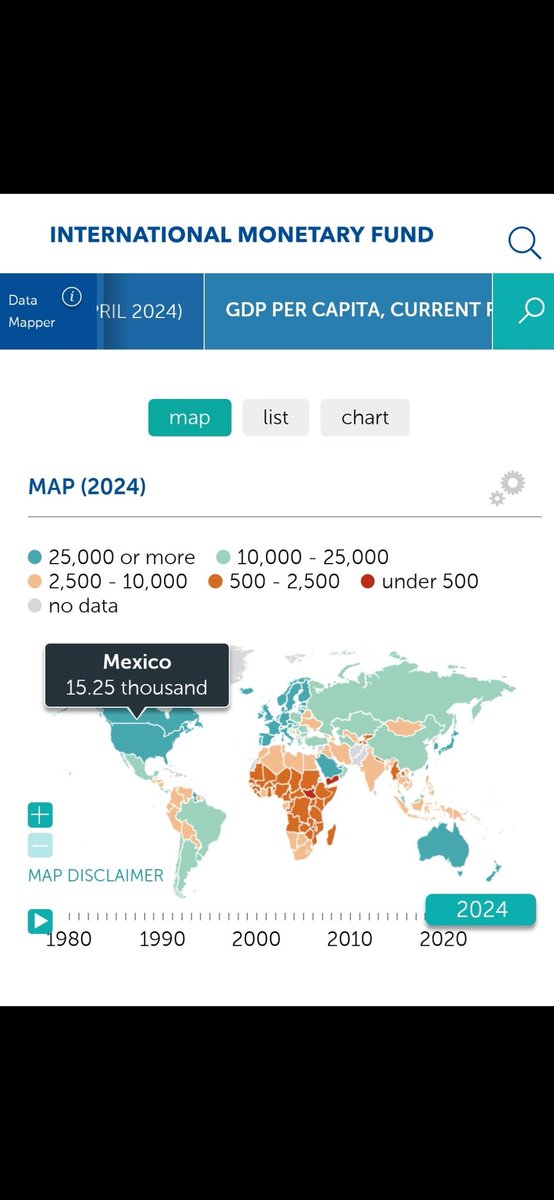The height and width of the screenshot is (1200, 554).
Task: Jump to 2000 on the timeline
Action: point(256,939)
